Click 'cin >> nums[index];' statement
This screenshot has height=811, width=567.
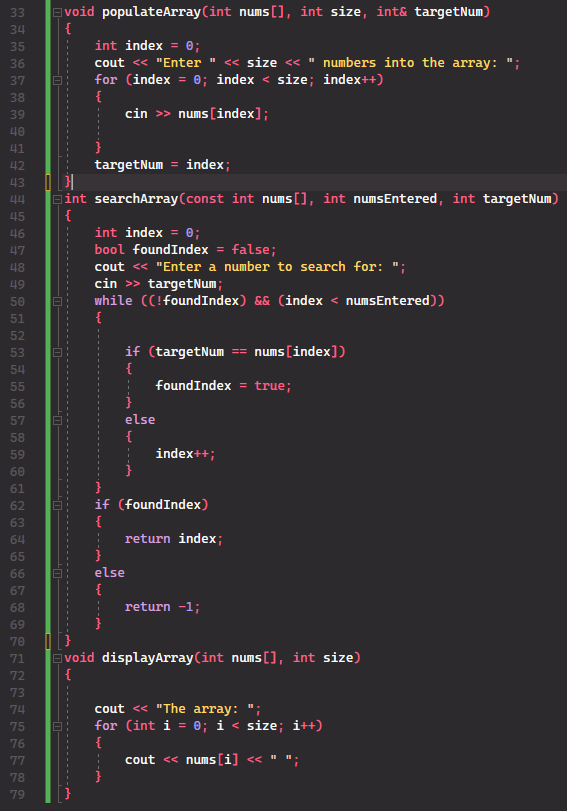[x=197, y=113]
